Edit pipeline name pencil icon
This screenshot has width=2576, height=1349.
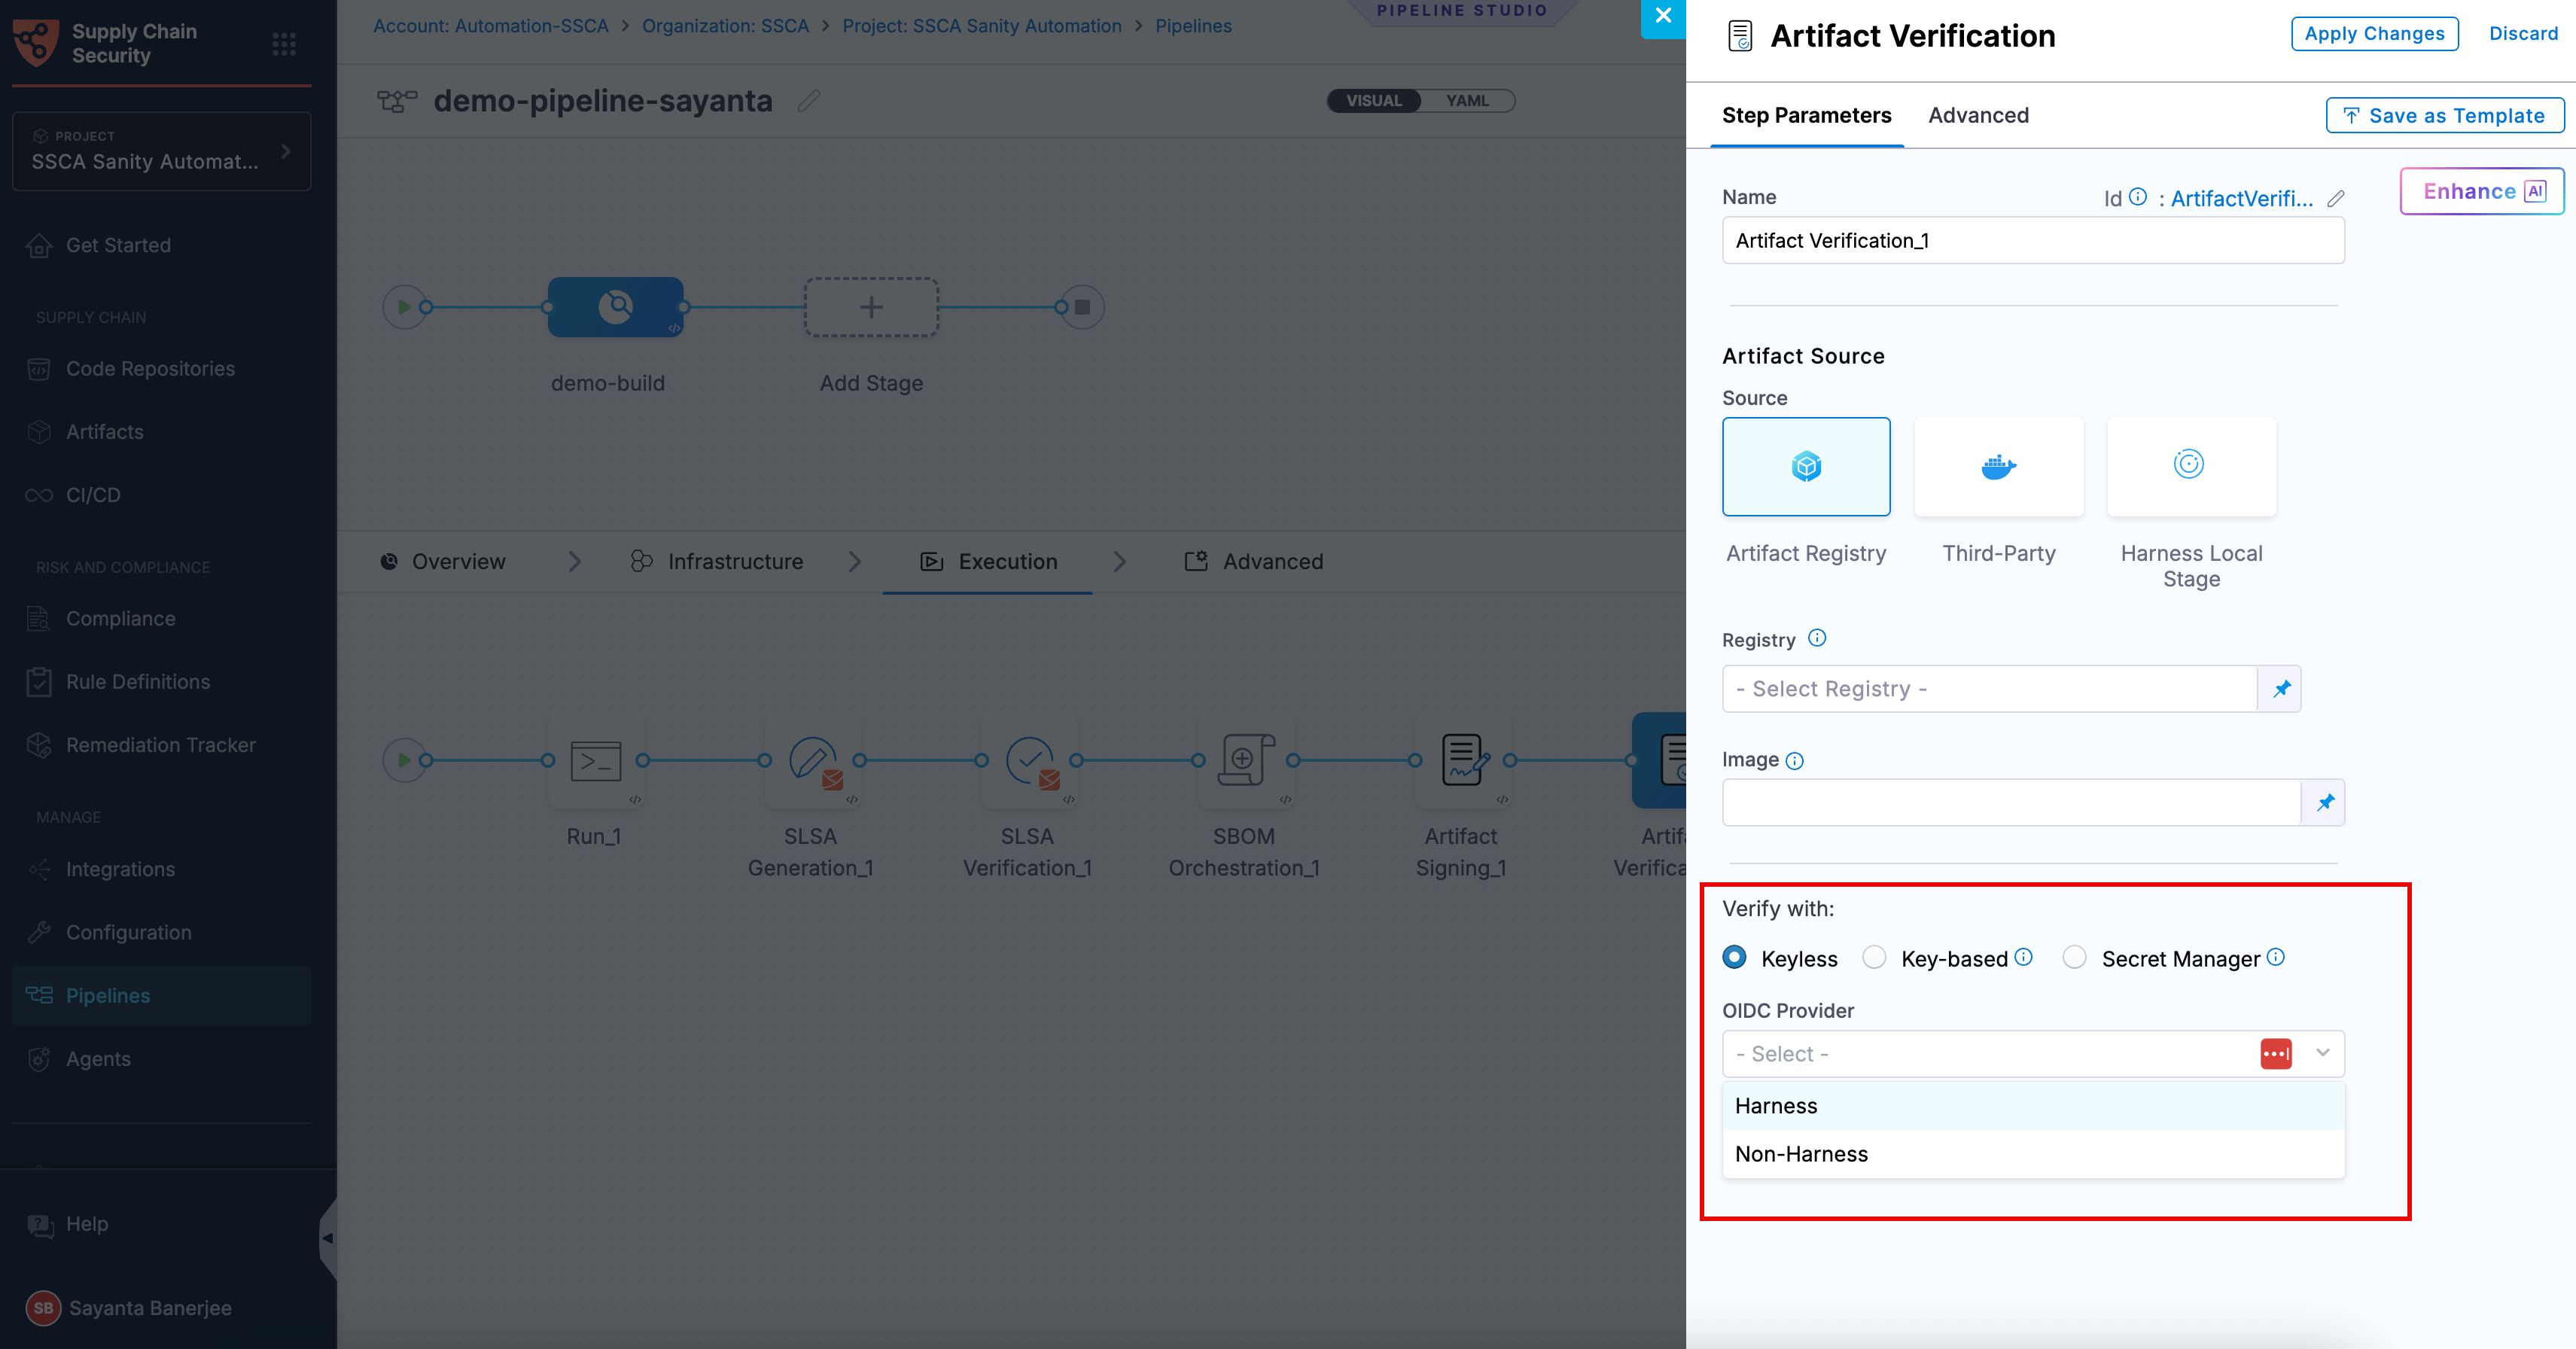tap(809, 101)
